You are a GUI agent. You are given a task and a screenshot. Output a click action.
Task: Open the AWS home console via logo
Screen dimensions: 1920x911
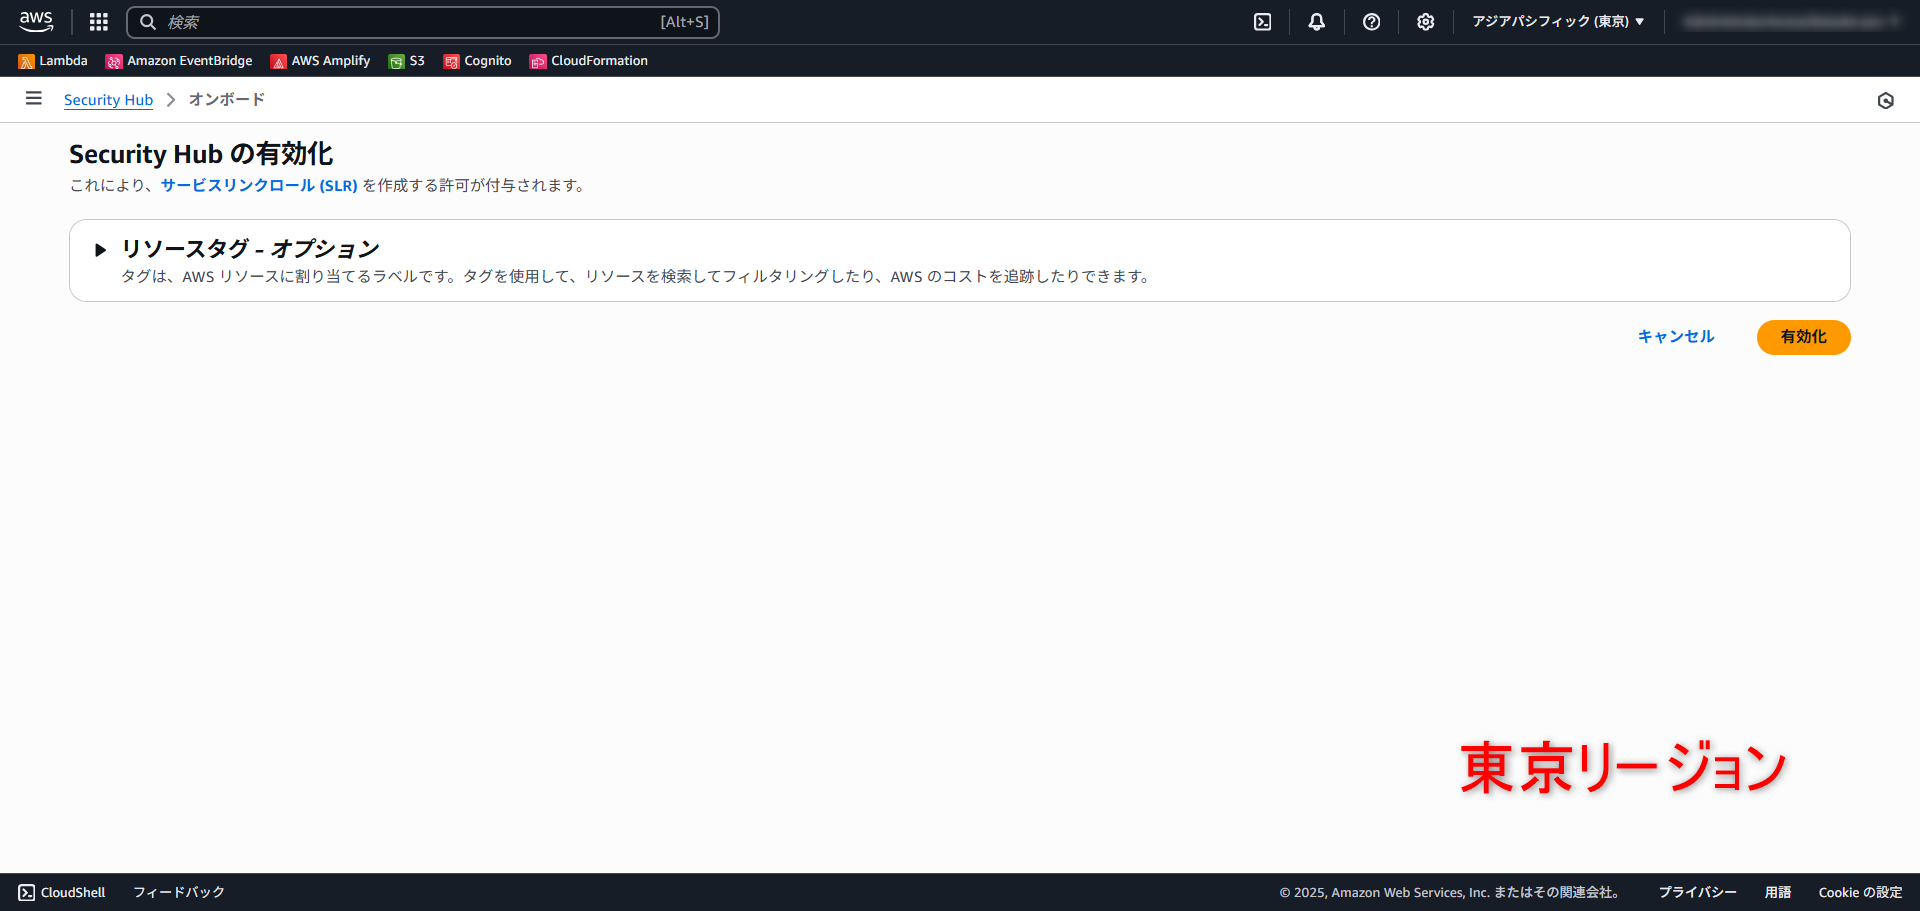pyautogui.click(x=36, y=21)
